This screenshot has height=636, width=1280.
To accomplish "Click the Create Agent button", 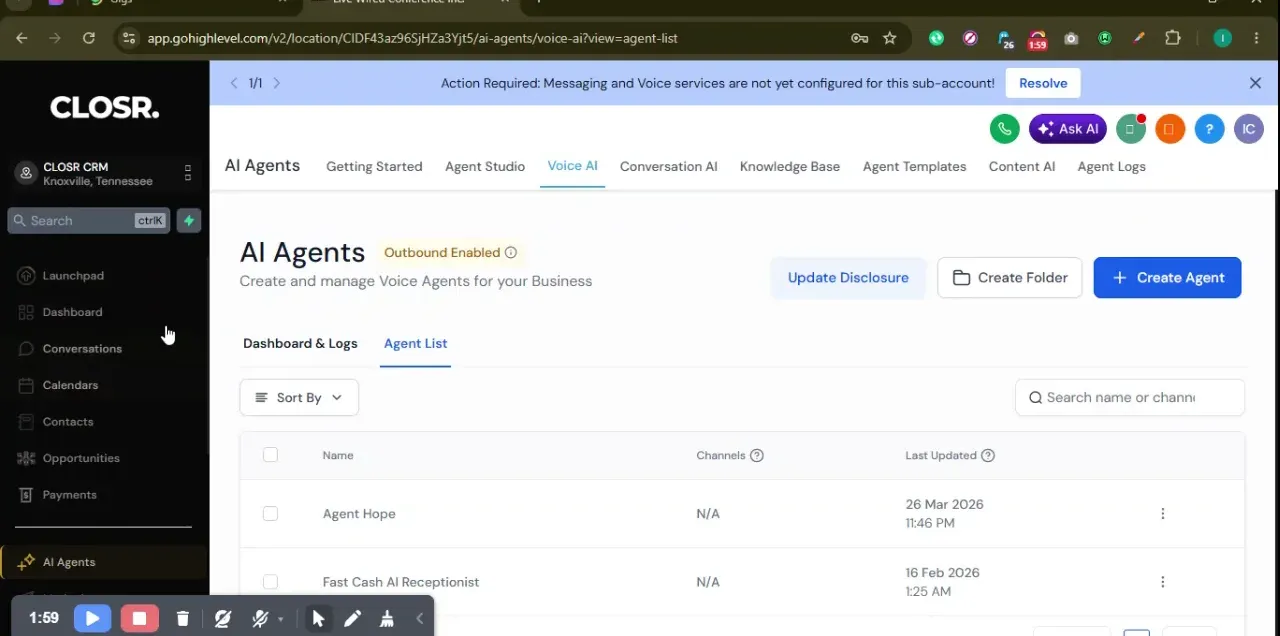I will (1167, 278).
